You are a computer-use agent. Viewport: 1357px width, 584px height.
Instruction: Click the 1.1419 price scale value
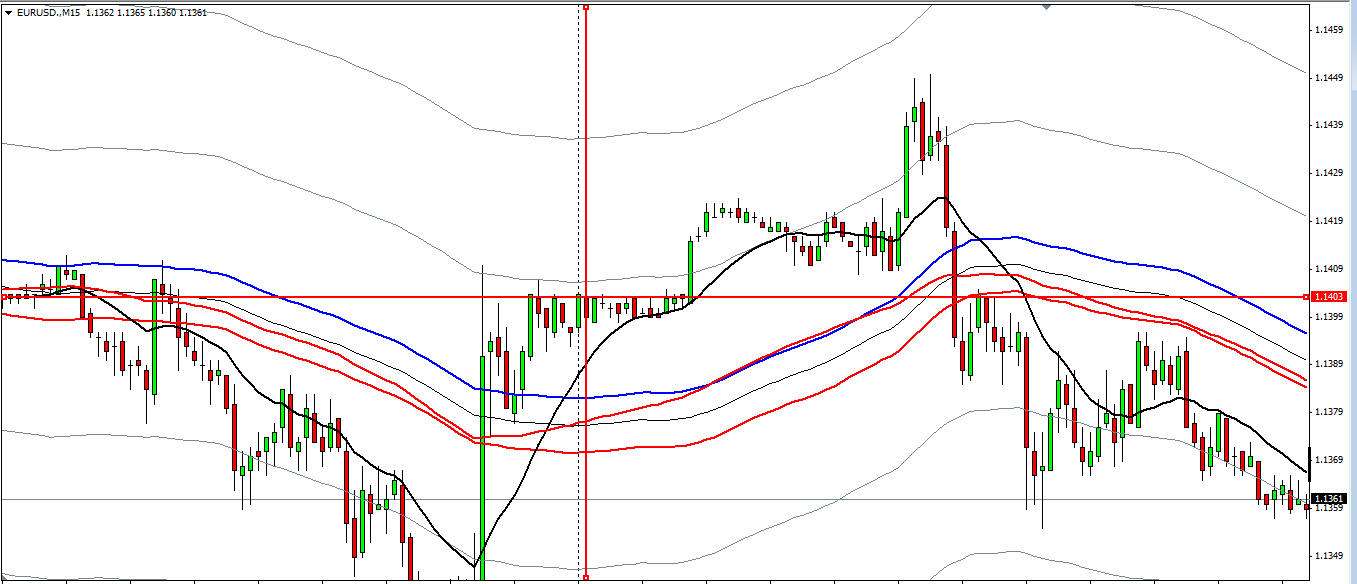point(1331,221)
